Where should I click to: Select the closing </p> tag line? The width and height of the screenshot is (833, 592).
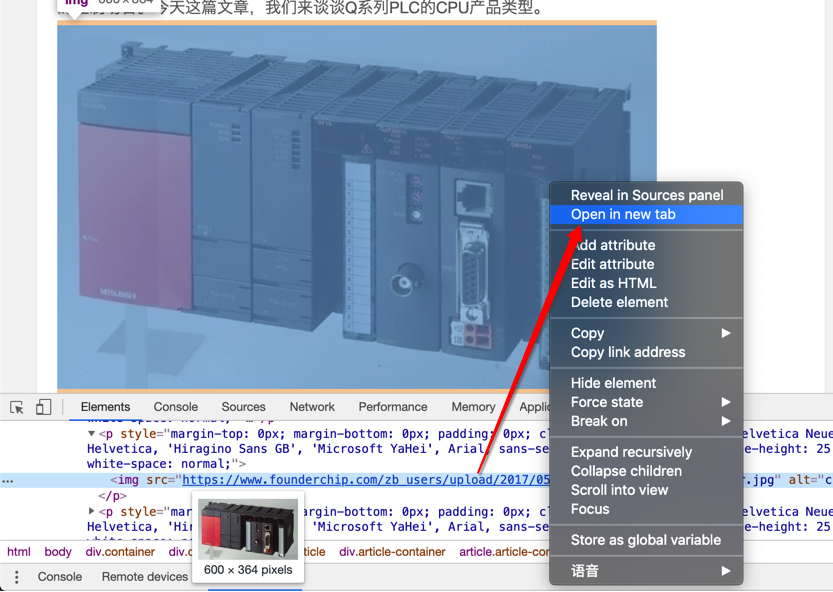point(113,496)
